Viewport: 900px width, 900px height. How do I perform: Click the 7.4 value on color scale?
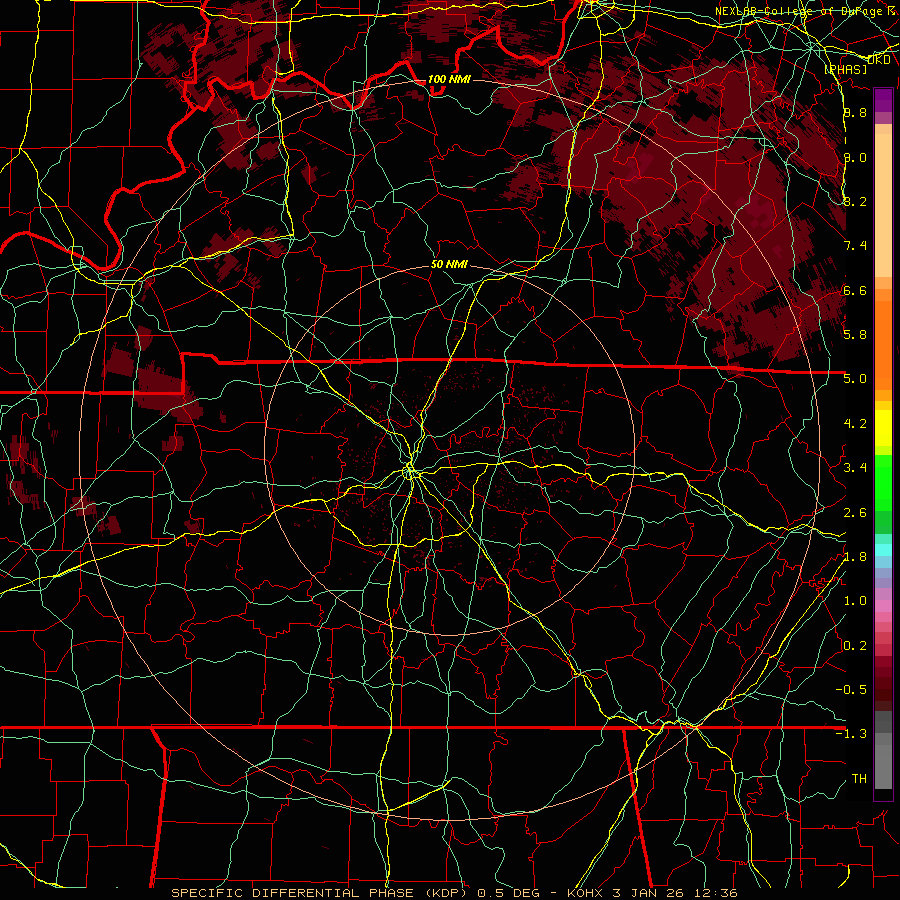pyautogui.click(x=855, y=246)
